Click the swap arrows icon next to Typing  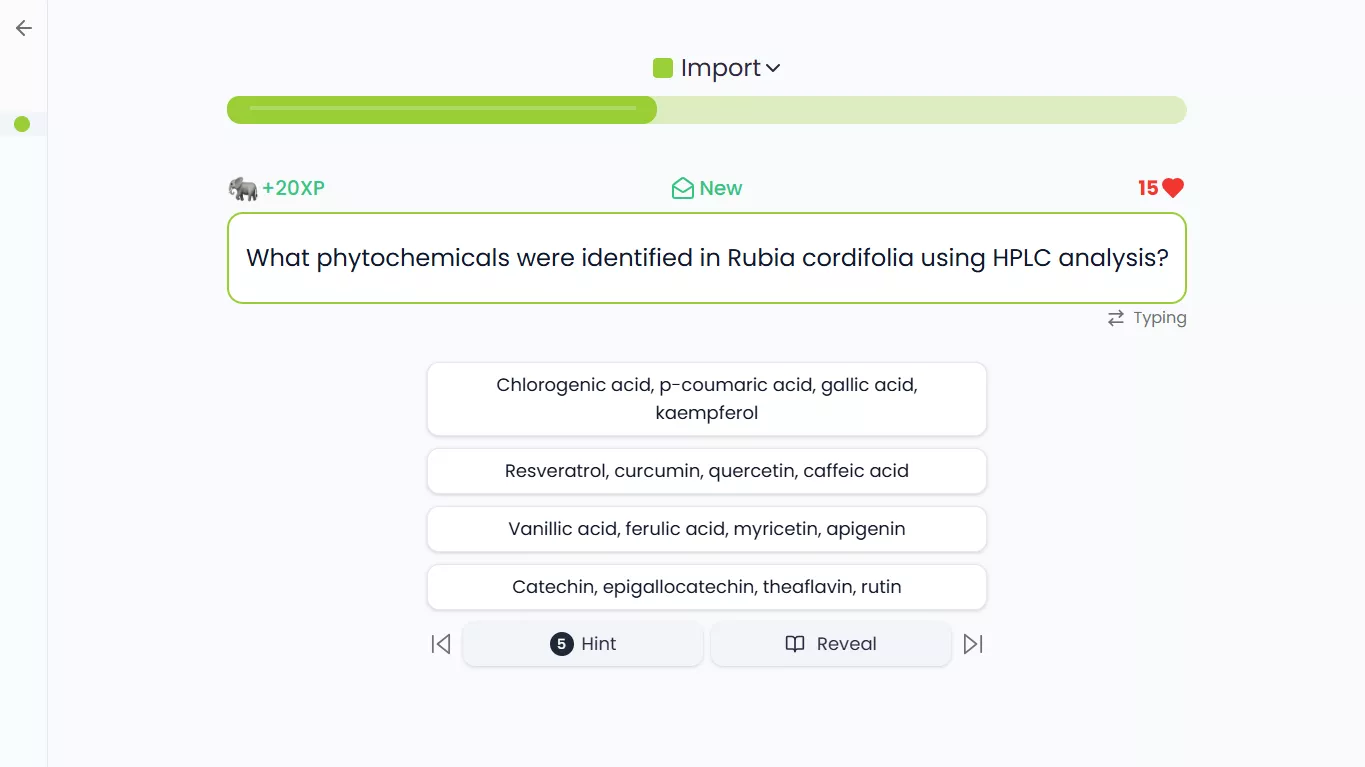click(1115, 317)
